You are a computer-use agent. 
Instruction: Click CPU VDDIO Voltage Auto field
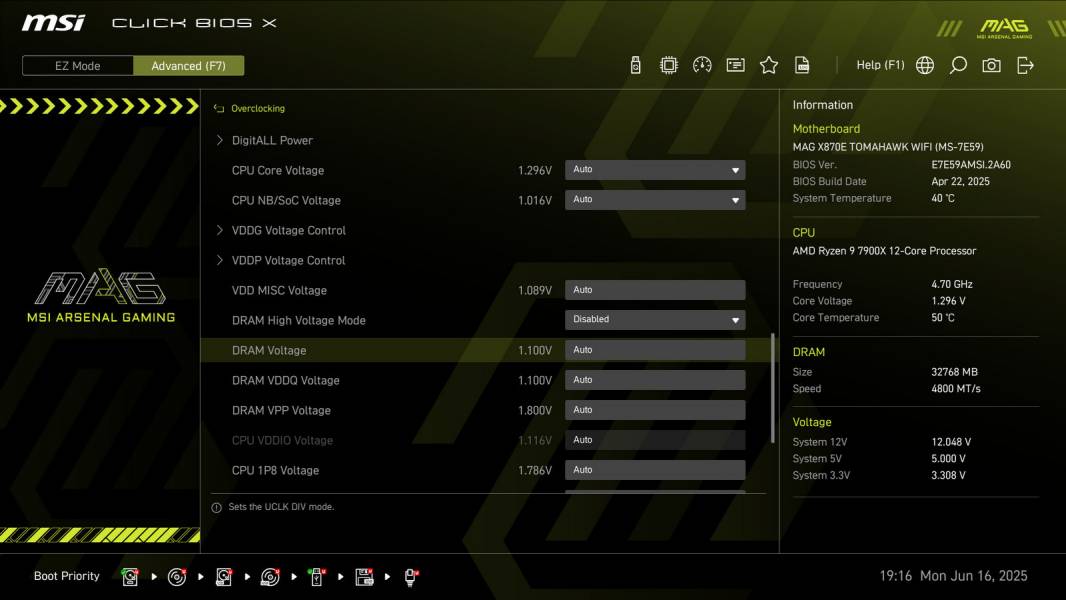coord(655,440)
